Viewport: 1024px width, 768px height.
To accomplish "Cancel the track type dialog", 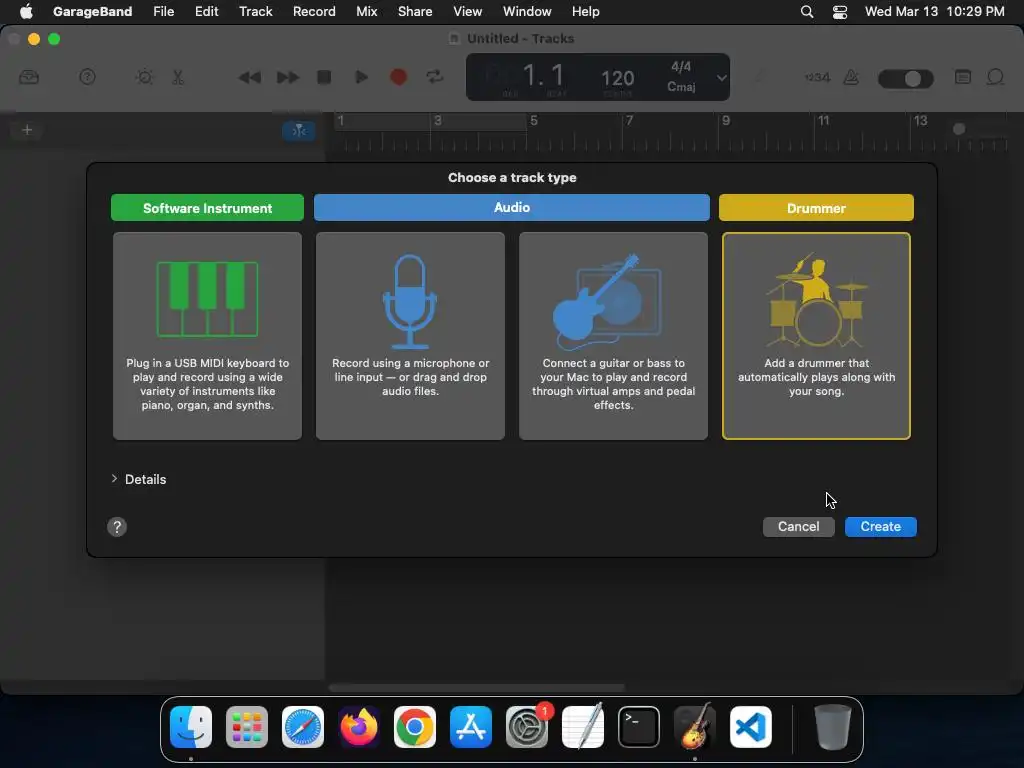I will coord(798,526).
